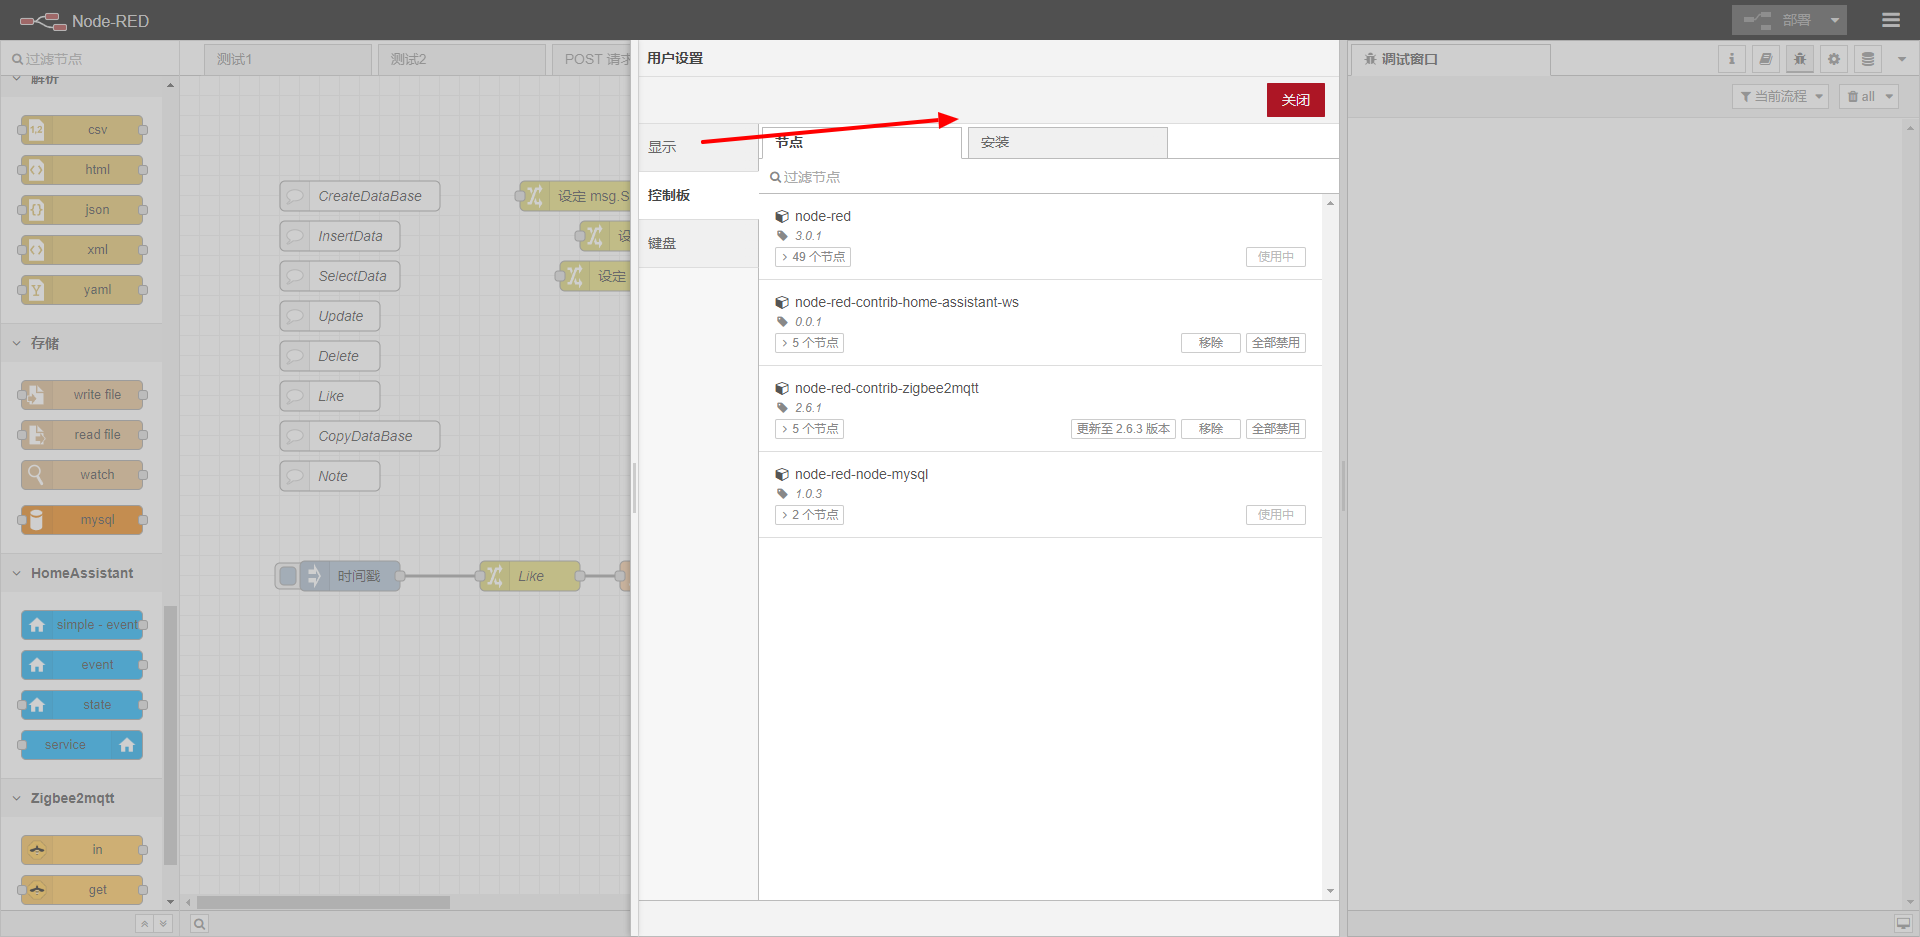Select the html node in palette
The height and width of the screenshot is (937, 1920).
[x=82, y=170]
